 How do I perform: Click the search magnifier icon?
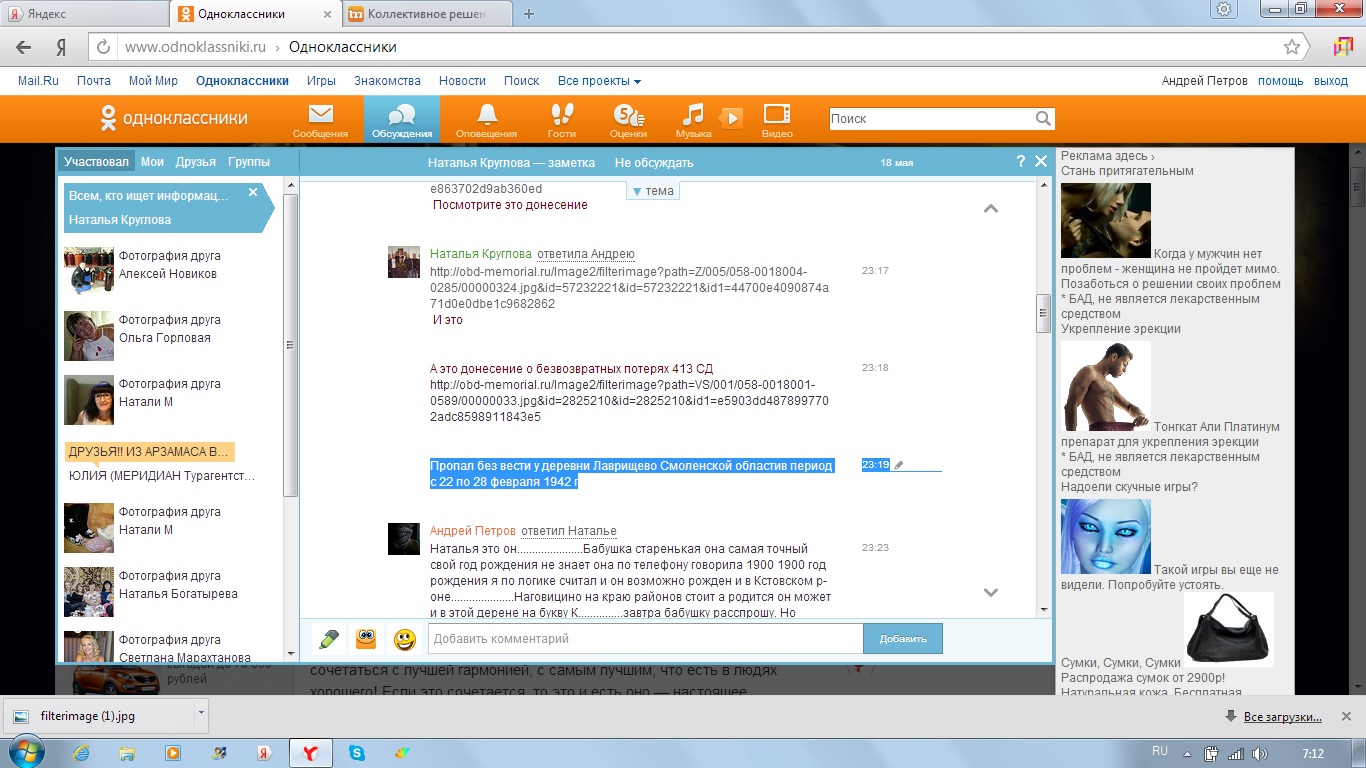click(x=1043, y=119)
